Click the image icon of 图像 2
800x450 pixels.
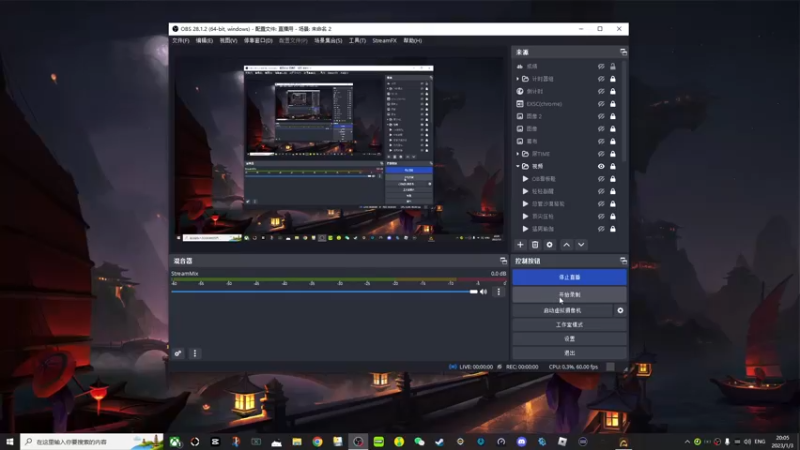(x=520, y=116)
